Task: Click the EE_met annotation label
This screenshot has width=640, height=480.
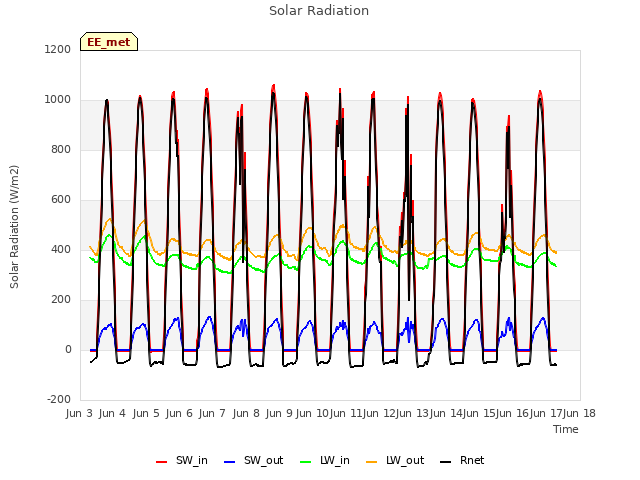Action: [109, 42]
